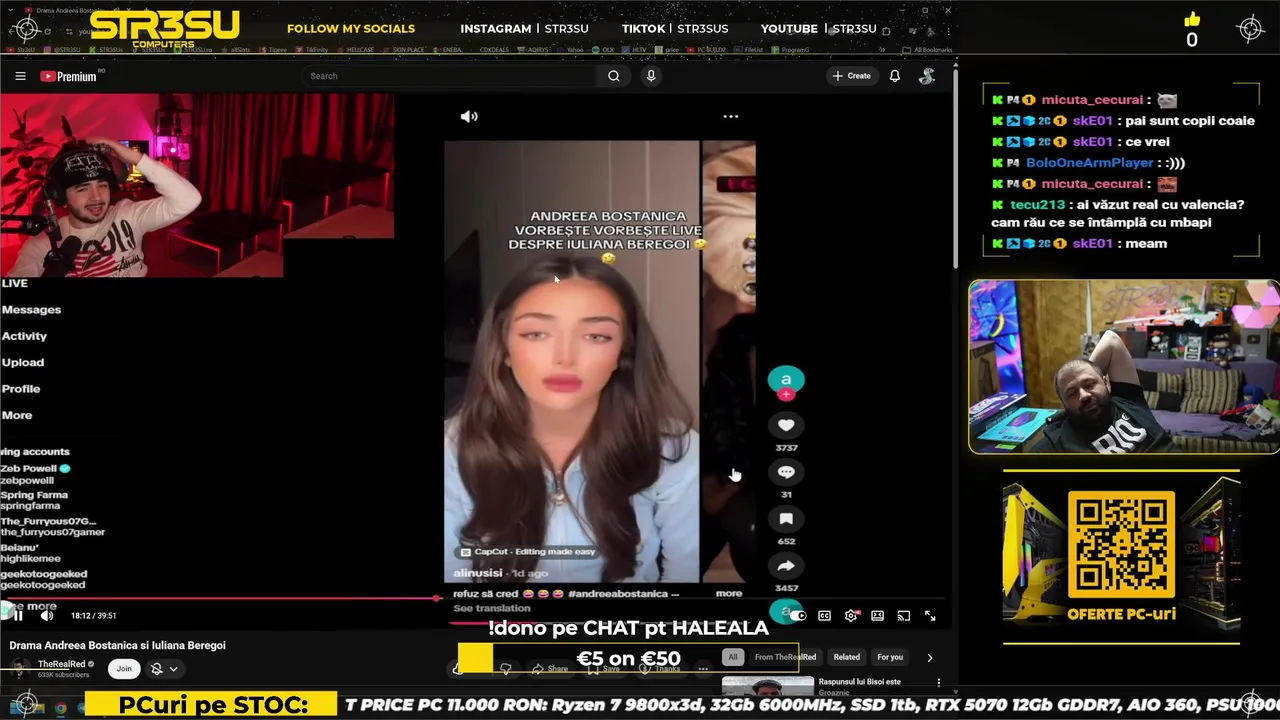
Task: Toggle the autoplay switch in player
Action: 796,616
